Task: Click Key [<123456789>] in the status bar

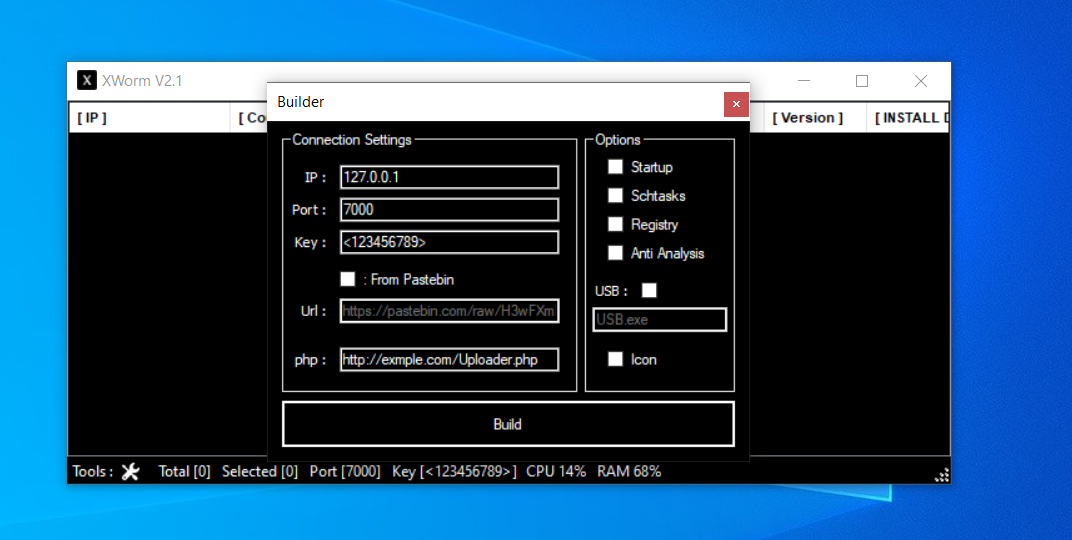Action: (x=454, y=472)
